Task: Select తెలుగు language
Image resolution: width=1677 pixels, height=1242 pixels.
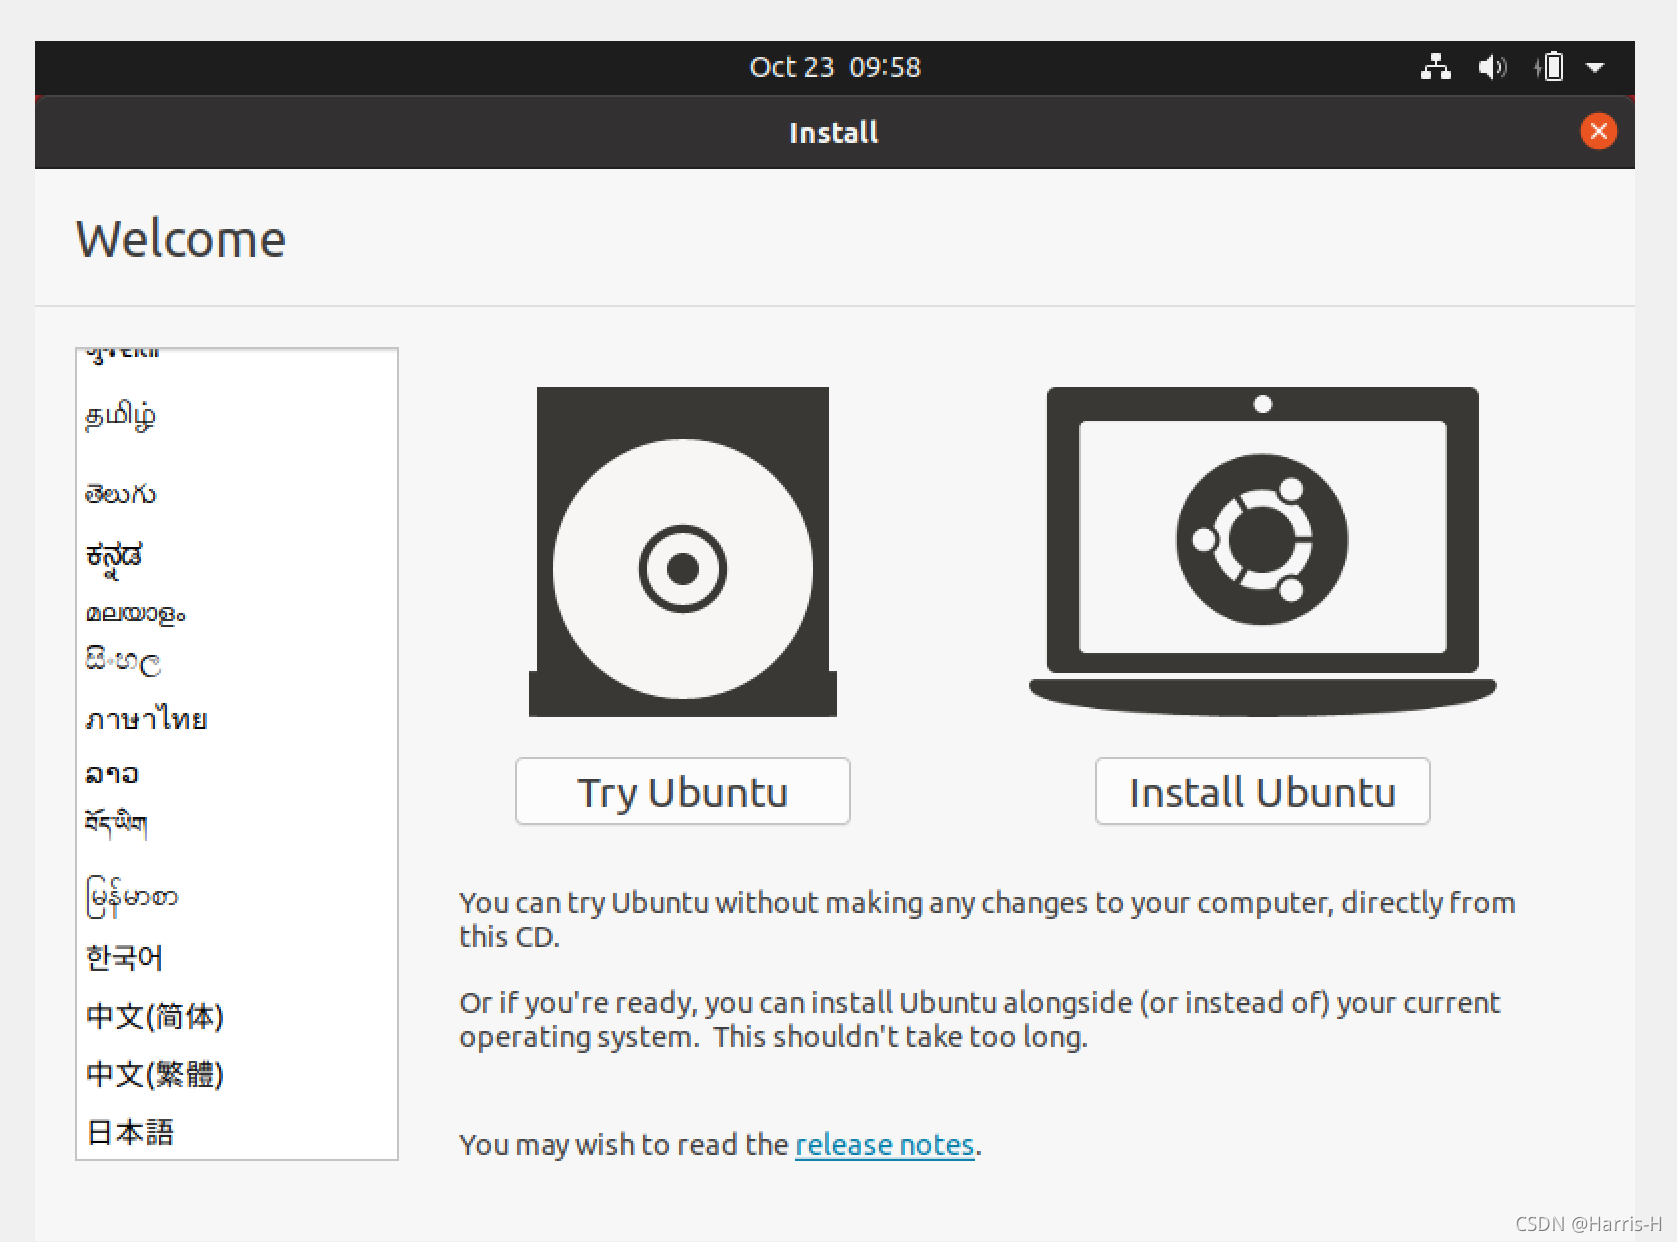Action: click(x=237, y=494)
